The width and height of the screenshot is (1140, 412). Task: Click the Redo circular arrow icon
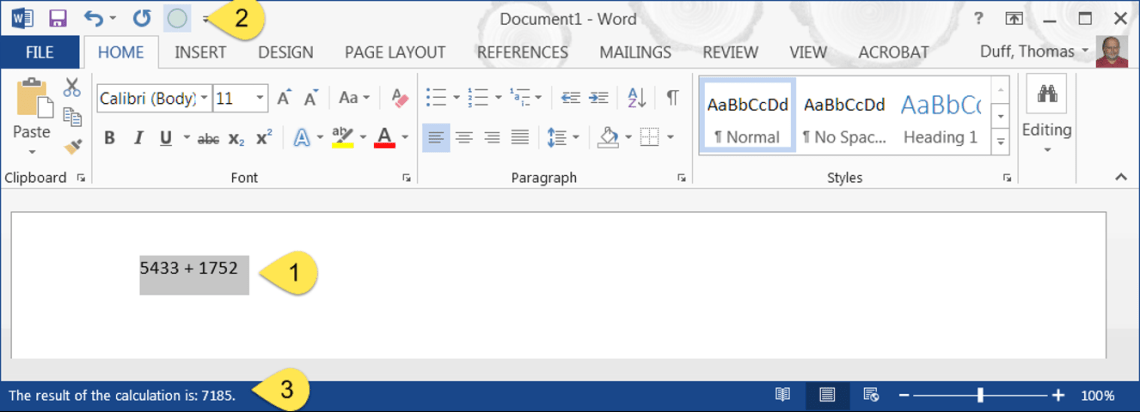coord(142,18)
